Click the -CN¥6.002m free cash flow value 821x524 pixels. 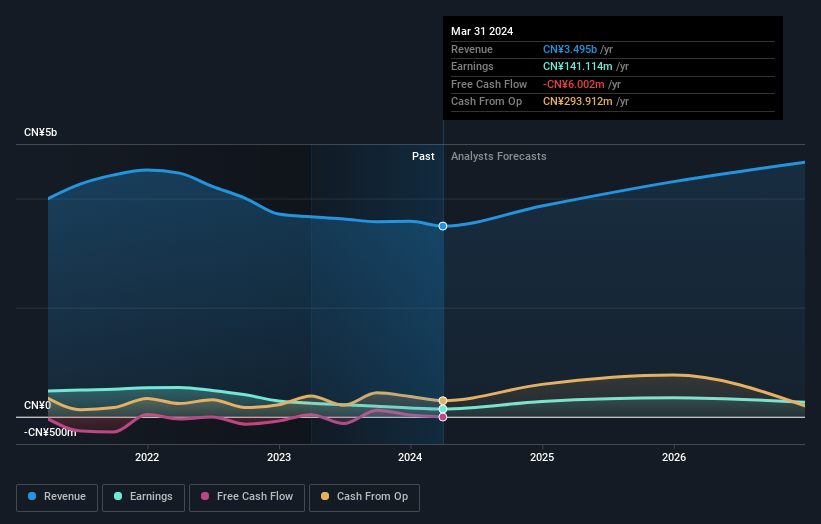tap(574, 84)
